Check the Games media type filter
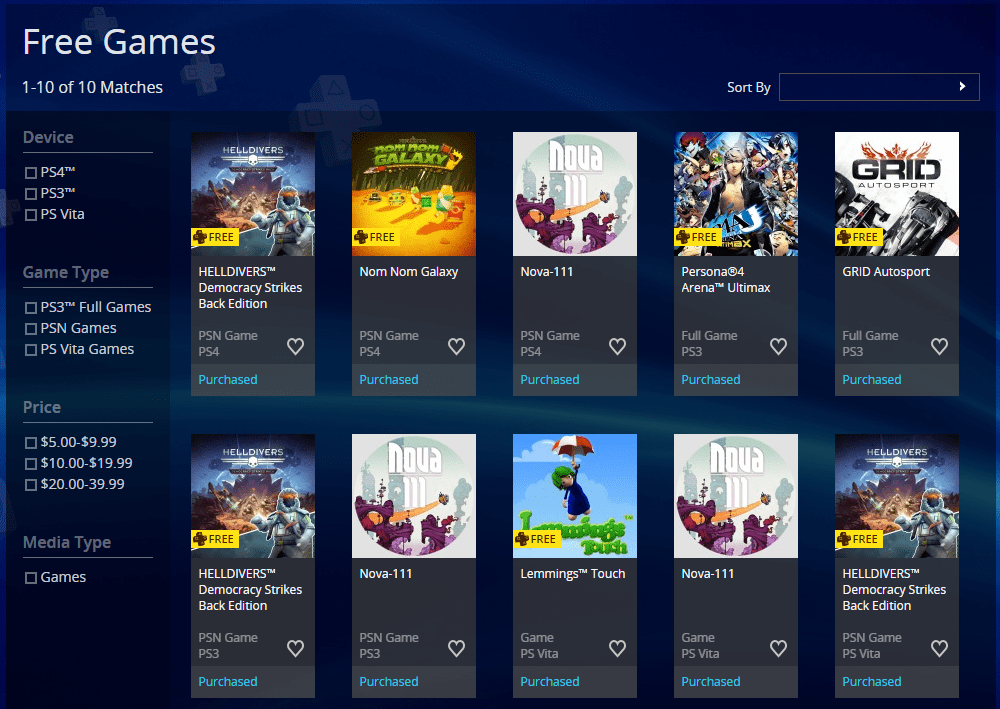 [31, 578]
